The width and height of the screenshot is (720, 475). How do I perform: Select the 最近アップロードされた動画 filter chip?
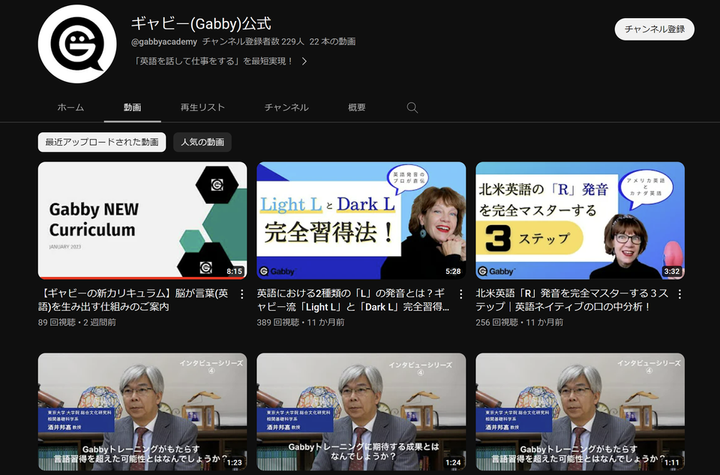coord(102,142)
